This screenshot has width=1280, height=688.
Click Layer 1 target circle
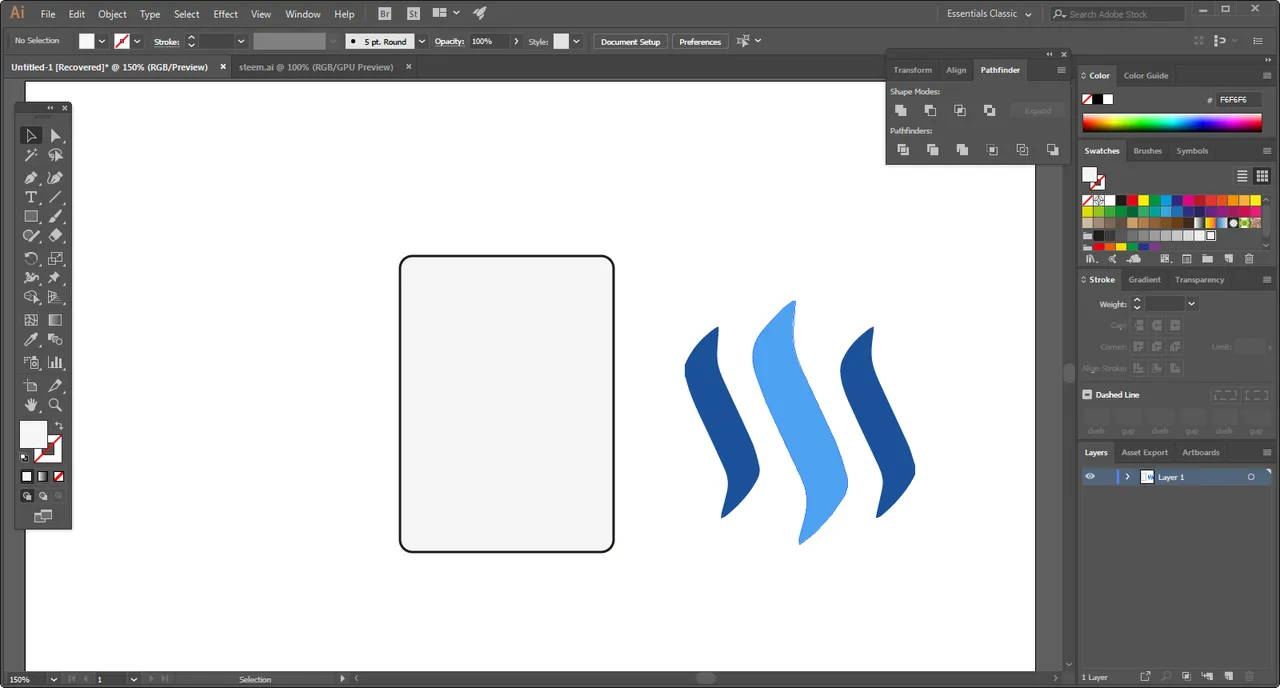(1251, 477)
